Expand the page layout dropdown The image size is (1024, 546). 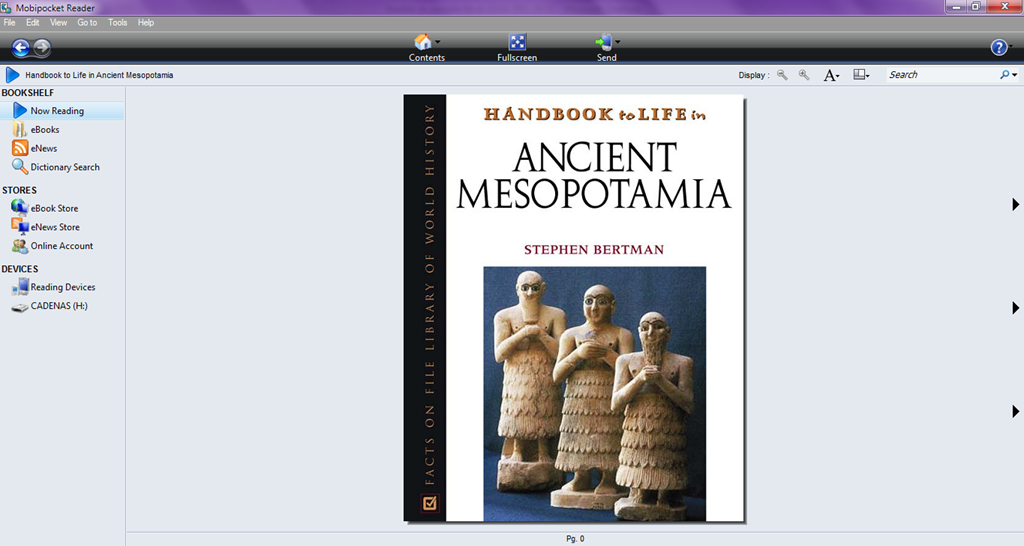861,75
